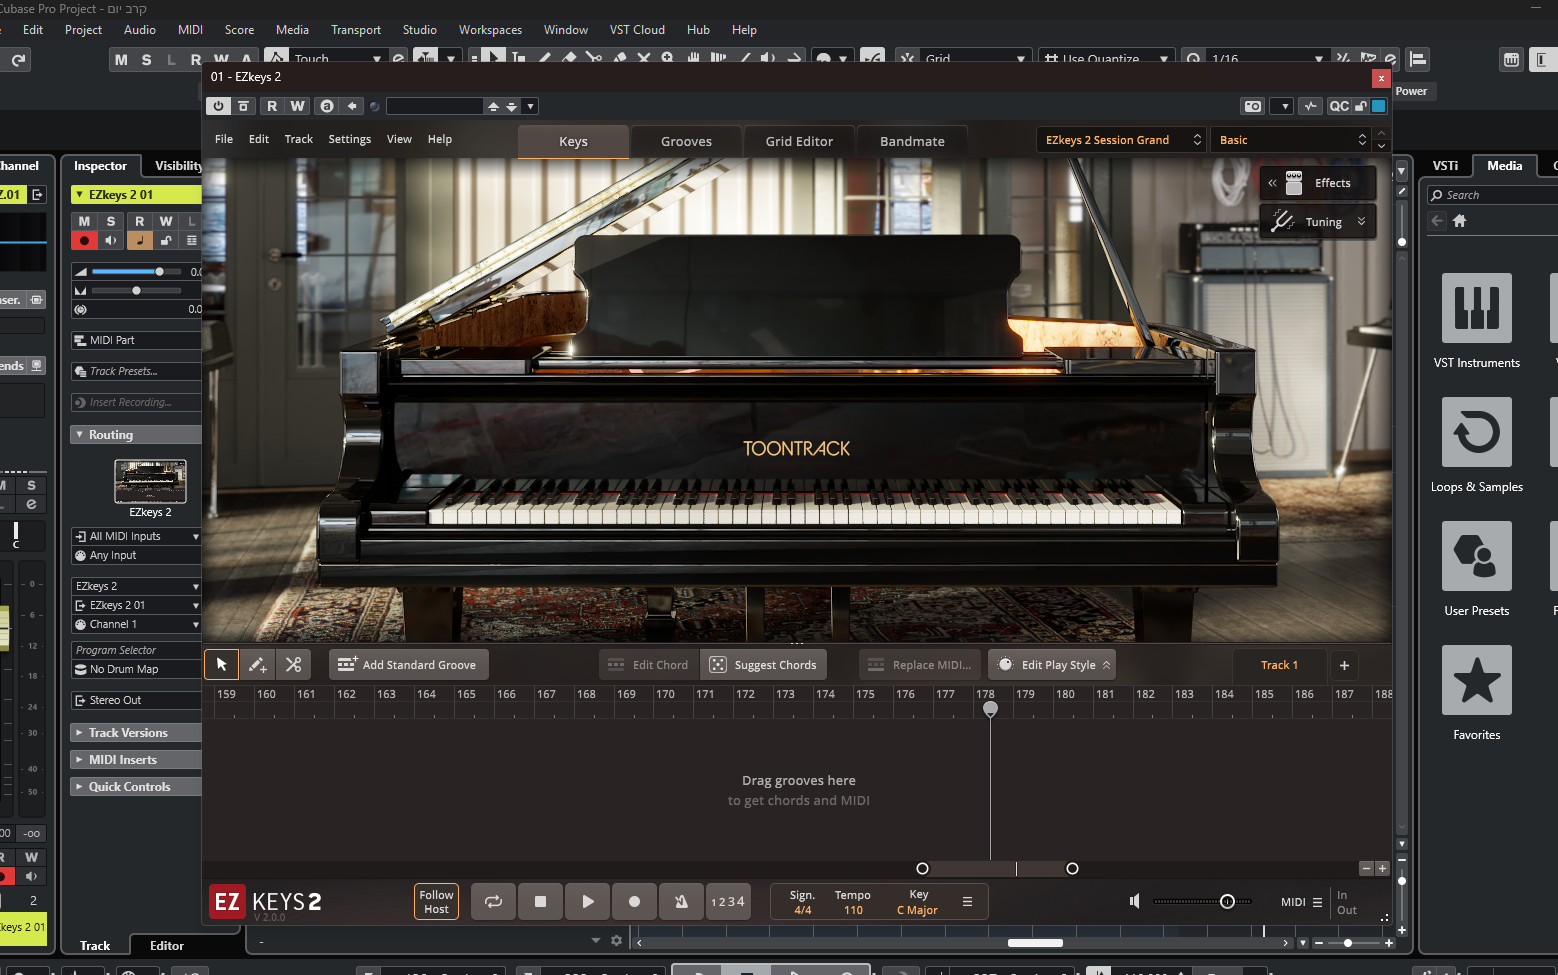The image size is (1558, 975).
Task: Mute the EZkeys 2 01 track in Inspector
Action: click(x=84, y=221)
